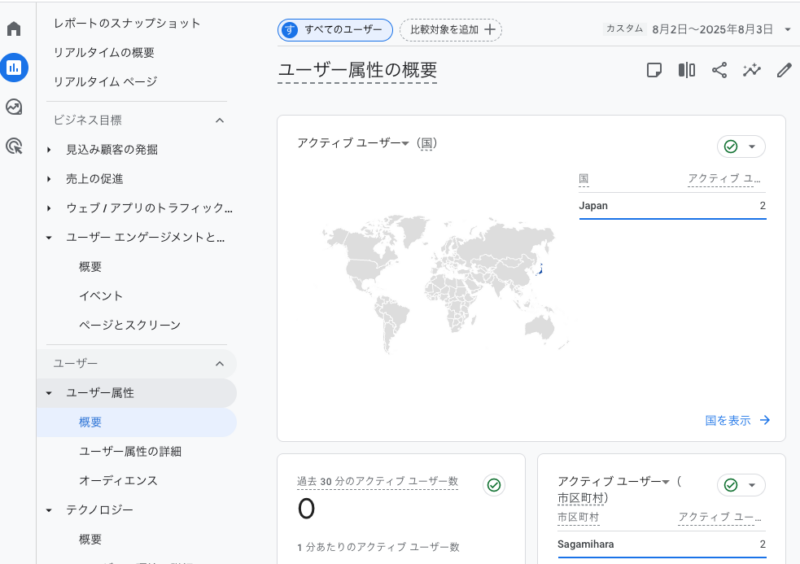This screenshot has height=564, width=800.
Task: Click the Sagamihara row in city table
Action: (662, 544)
